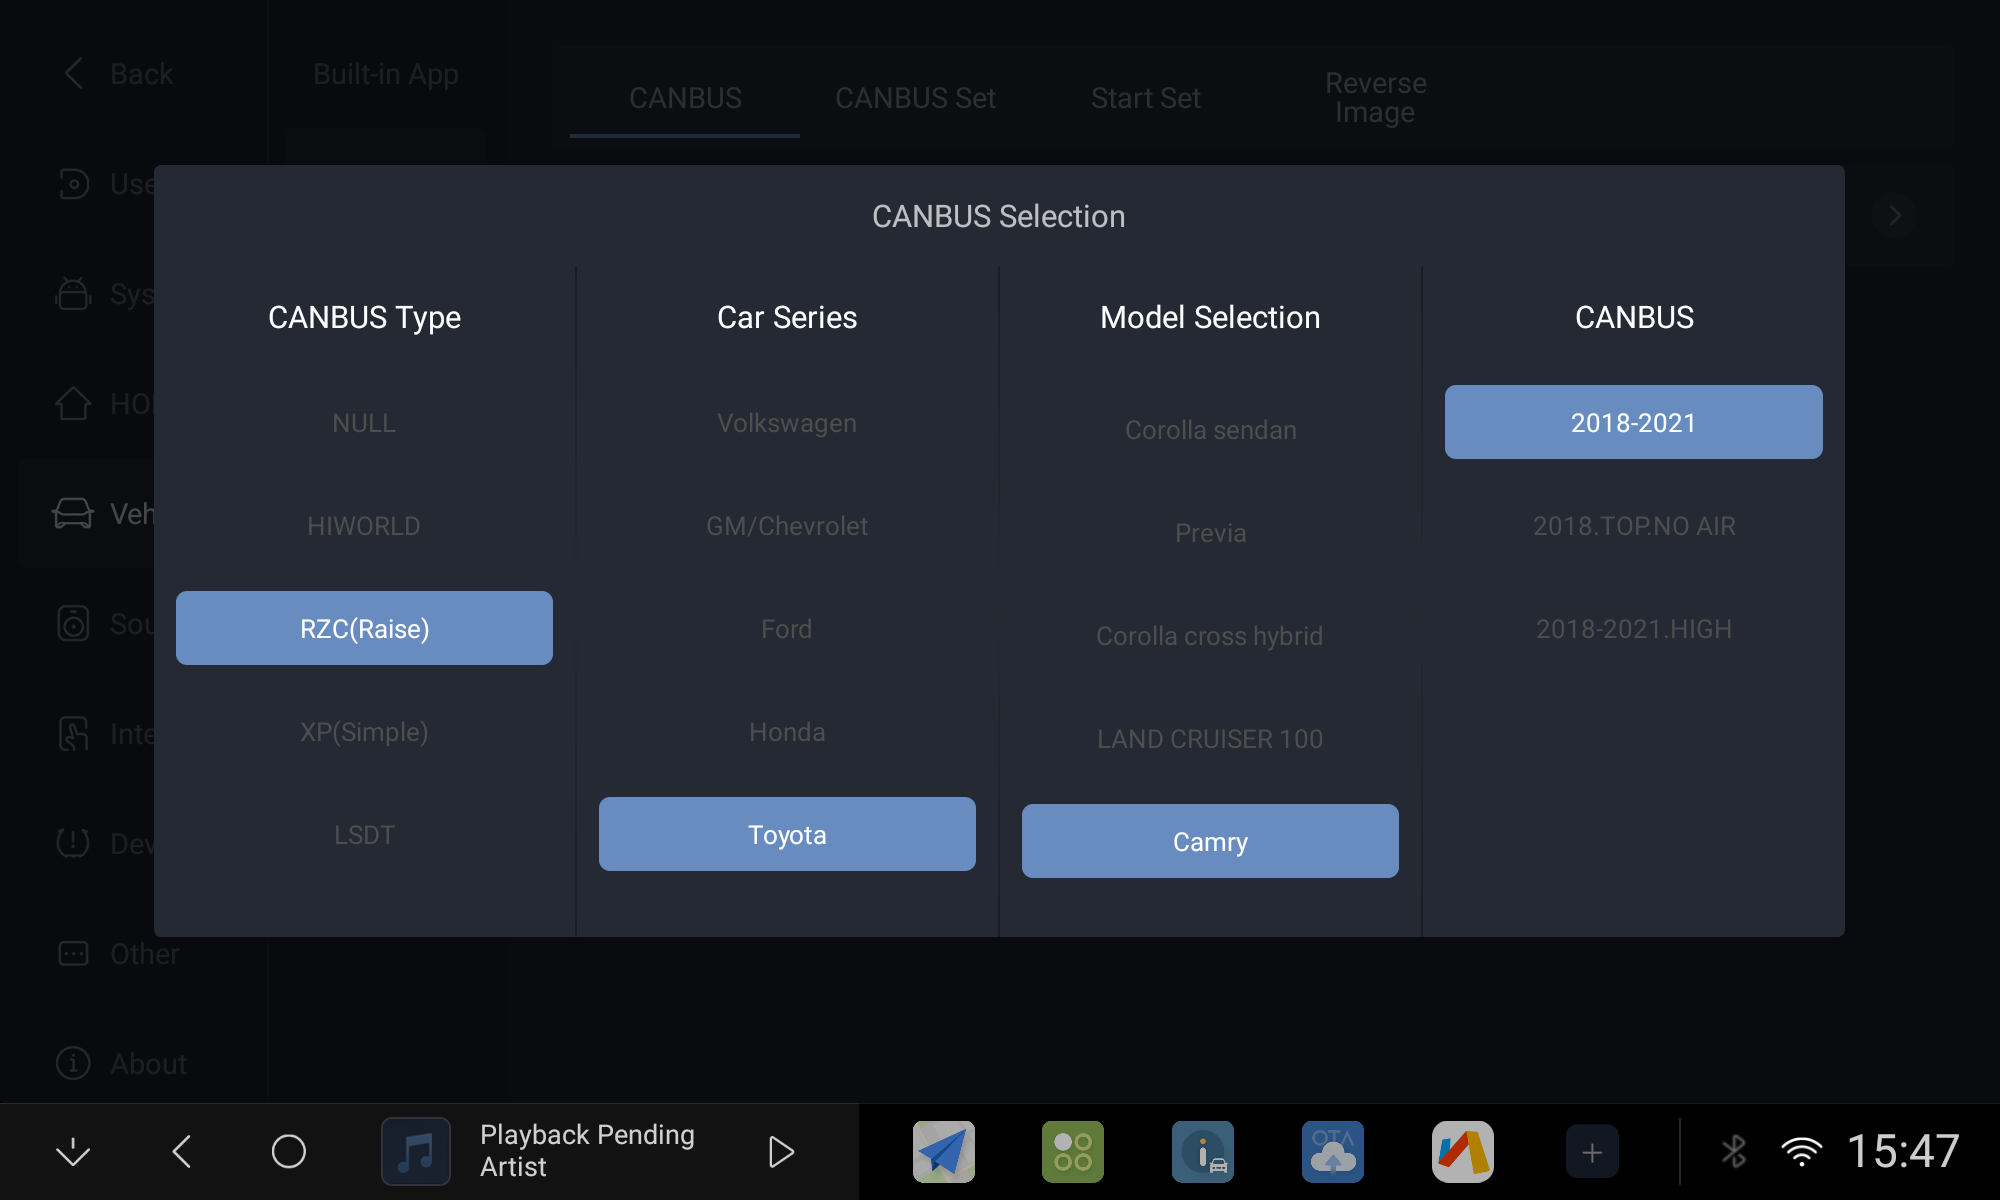Tap the system back chevron in bottom bar
The width and height of the screenshot is (2000, 1200).
point(181,1151)
